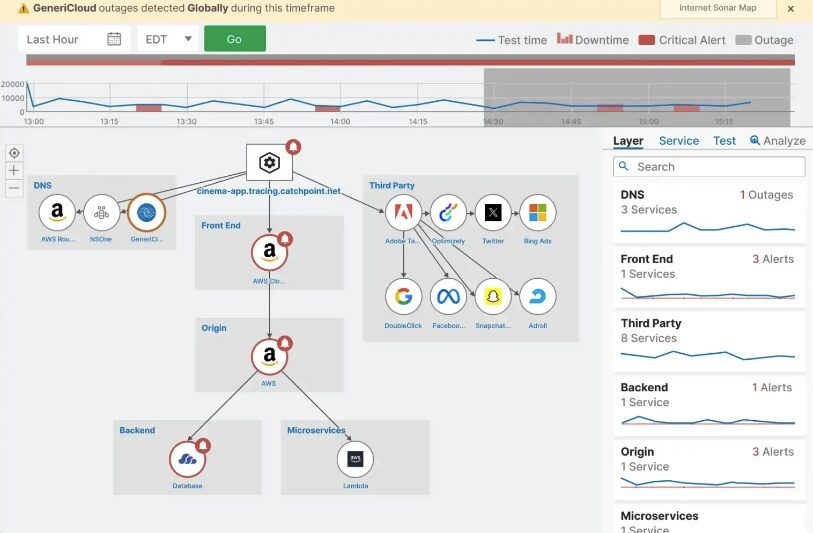Open the Internet Sonar Map button

click(718, 8)
